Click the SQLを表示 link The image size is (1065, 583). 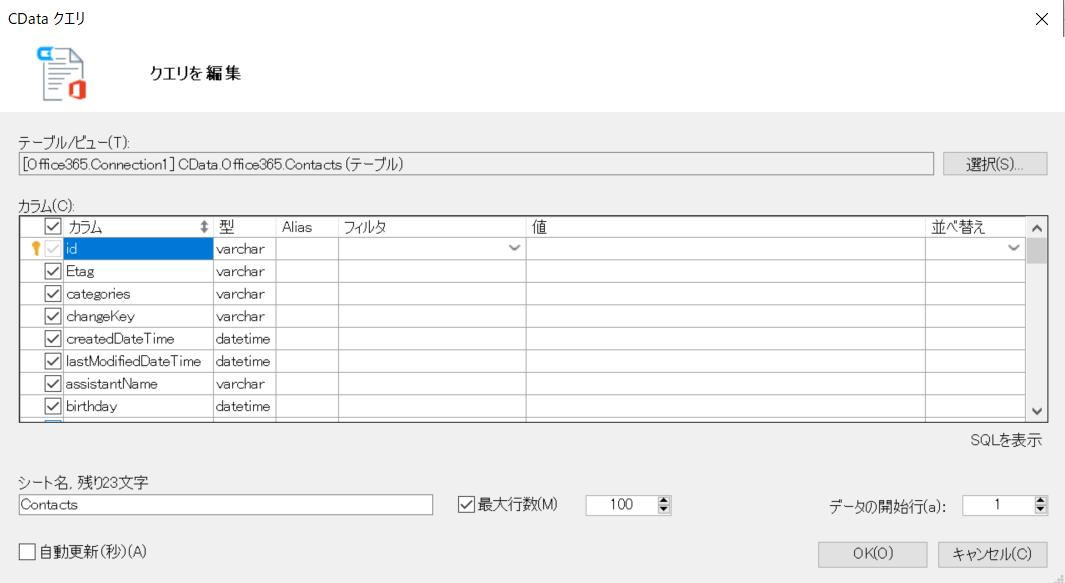(1006, 440)
